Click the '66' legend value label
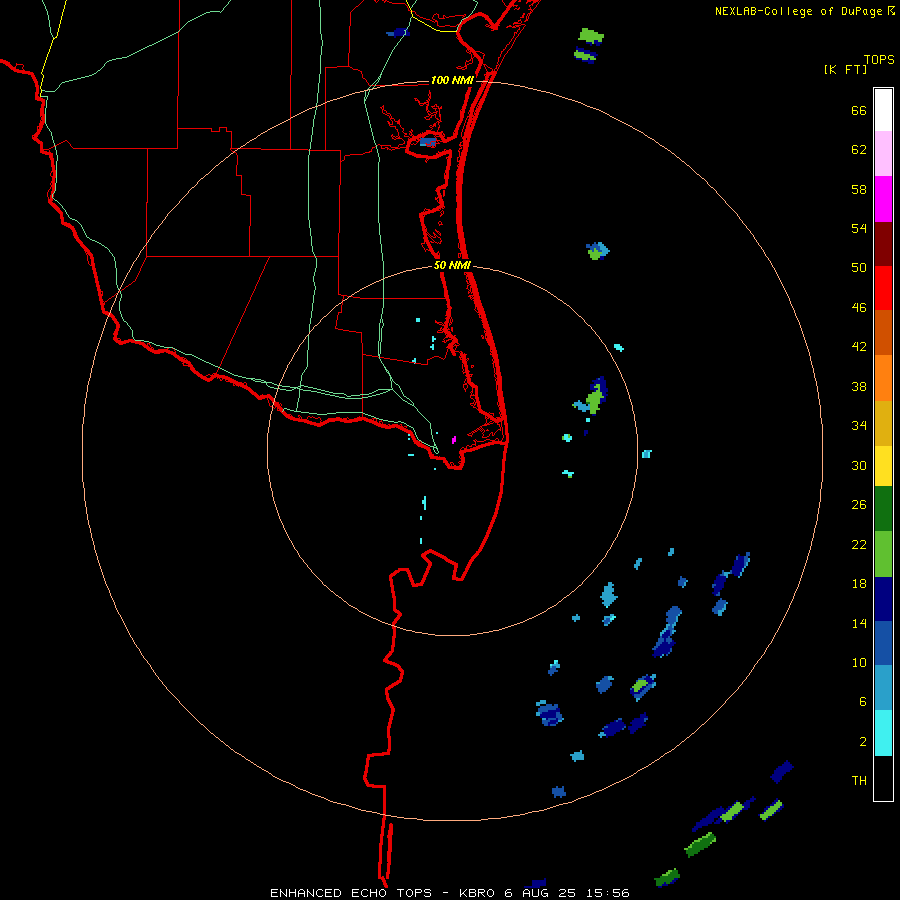 pyautogui.click(x=859, y=110)
